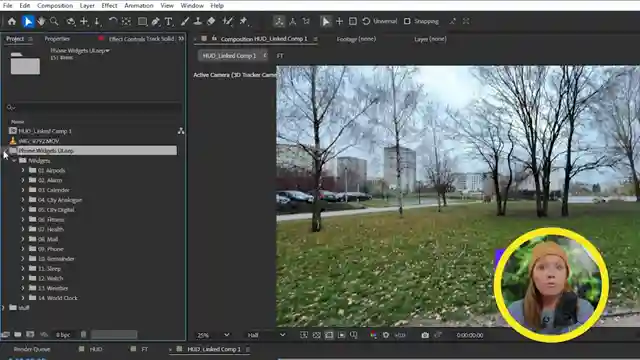Screen dimensions: 640x360
Task: Select the Pen tool
Action: coord(156,21)
